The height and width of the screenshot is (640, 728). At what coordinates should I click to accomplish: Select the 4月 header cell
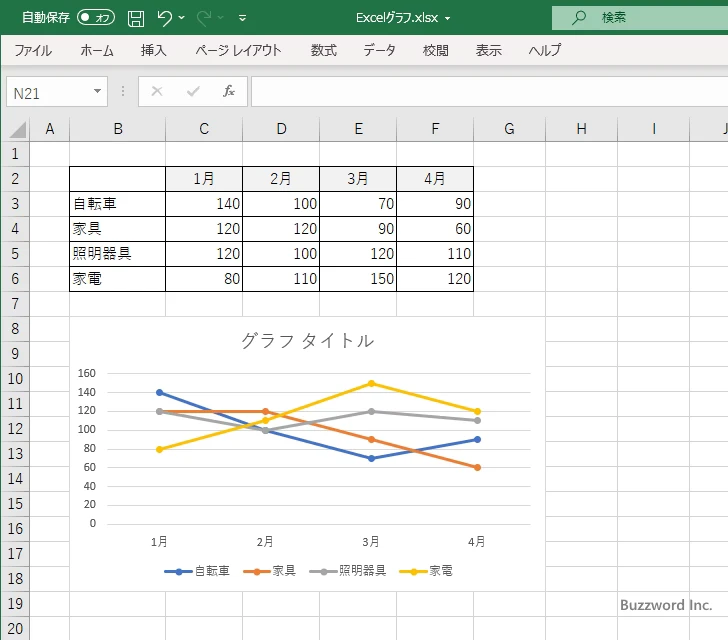coord(435,179)
